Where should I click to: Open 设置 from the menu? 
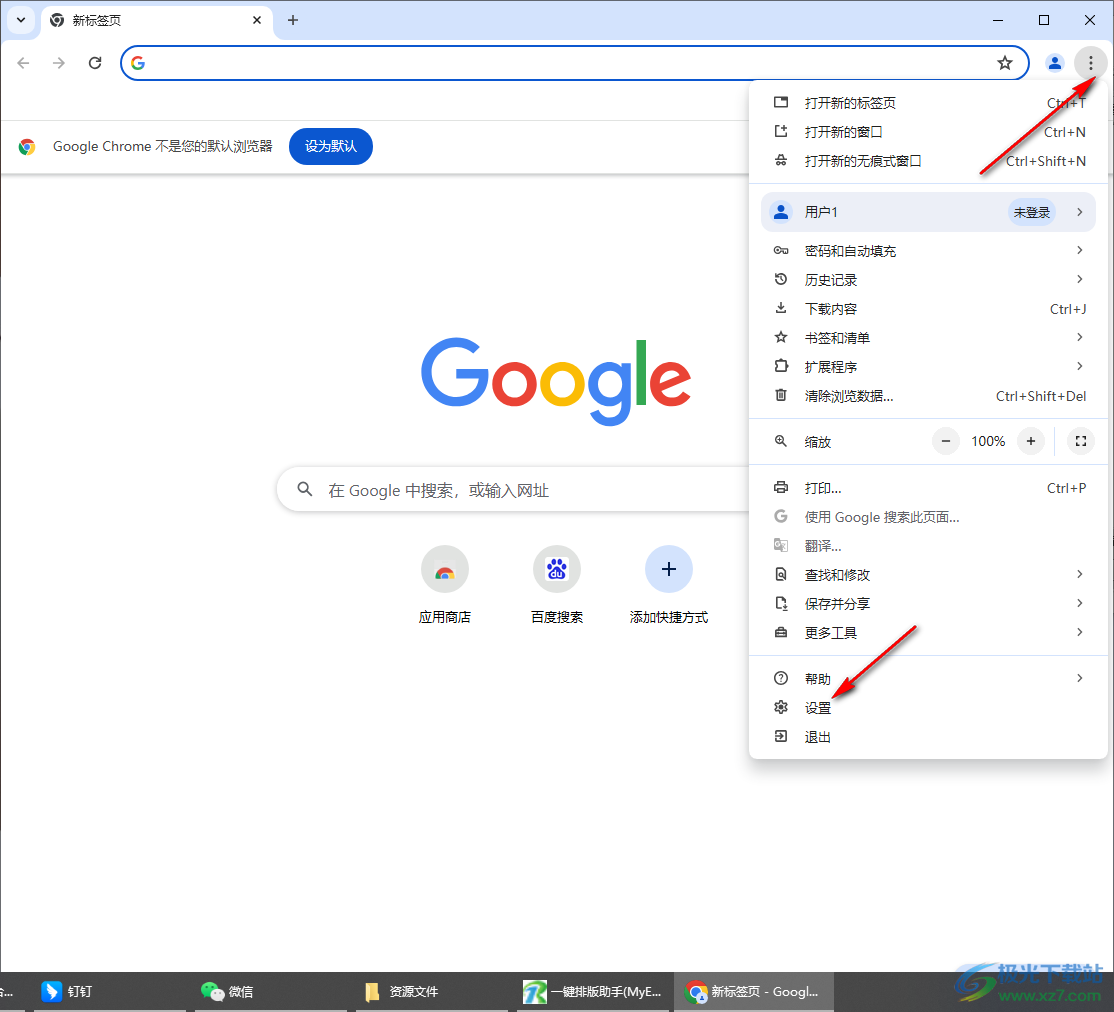tap(928, 708)
